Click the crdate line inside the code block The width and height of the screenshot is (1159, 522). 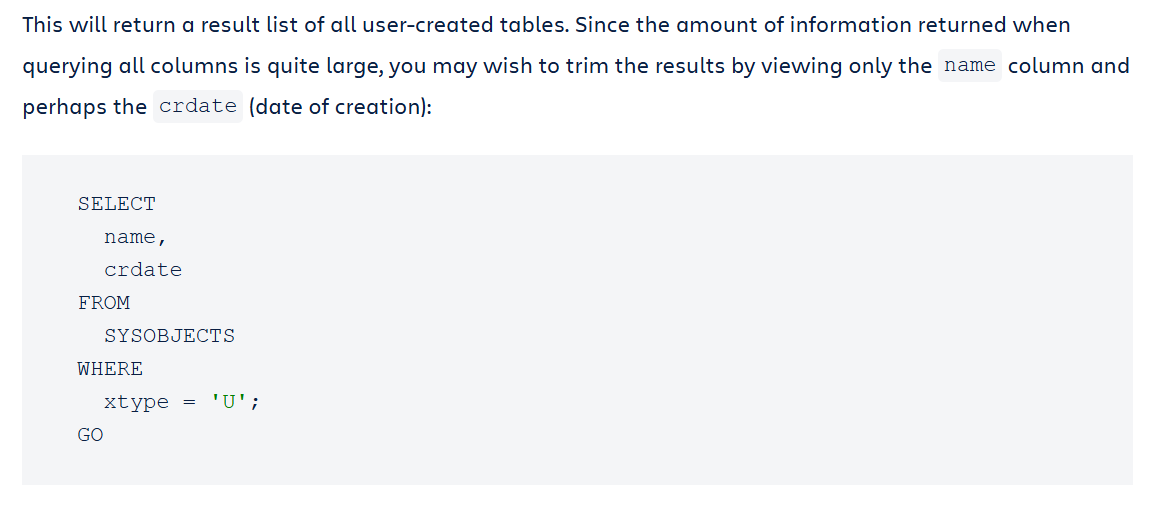pos(143,270)
